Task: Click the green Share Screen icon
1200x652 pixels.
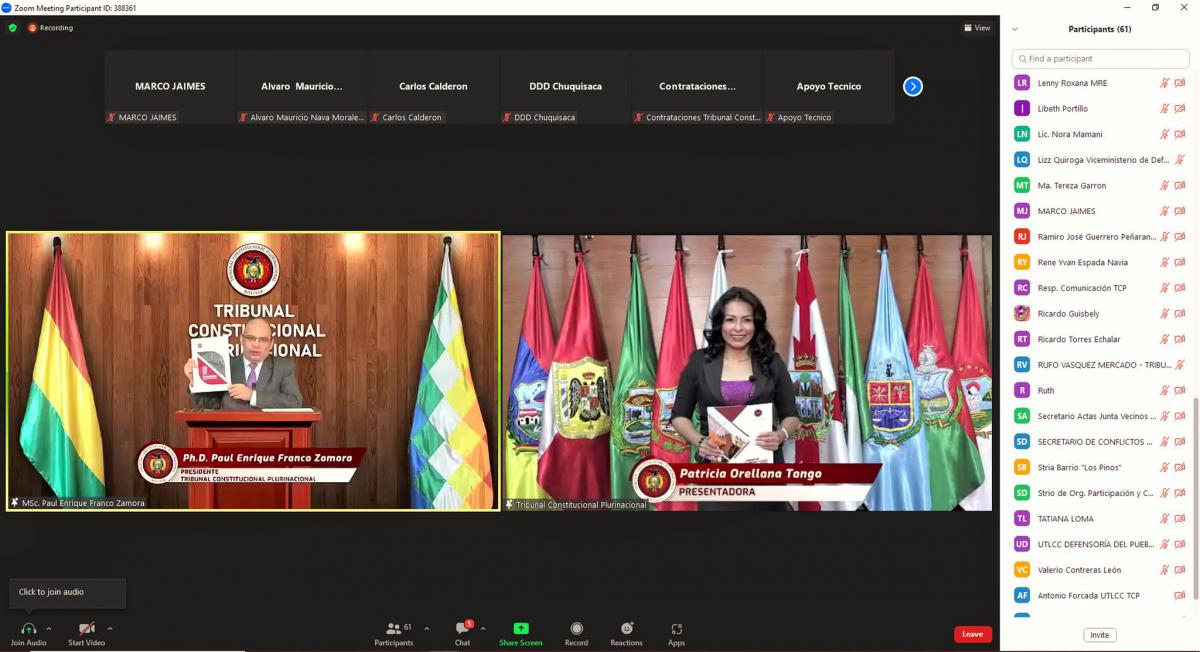Action: pyautogui.click(x=520, y=629)
